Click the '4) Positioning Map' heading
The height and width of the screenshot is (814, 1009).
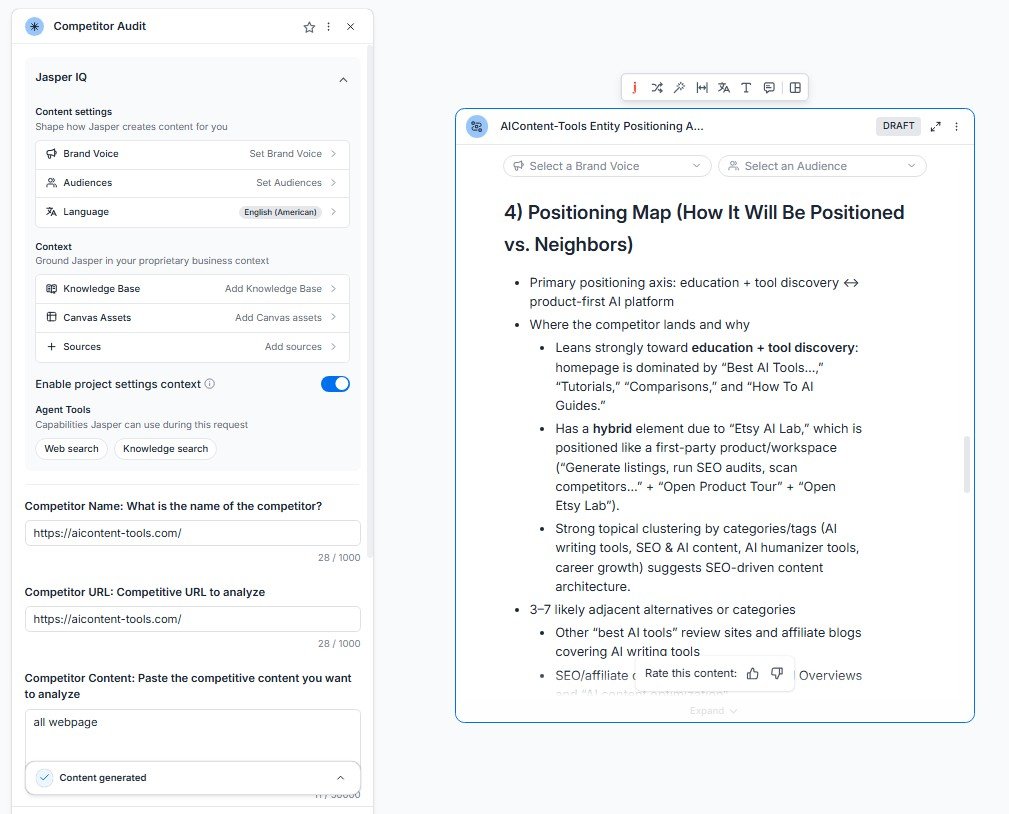pyautogui.click(x=704, y=228)
